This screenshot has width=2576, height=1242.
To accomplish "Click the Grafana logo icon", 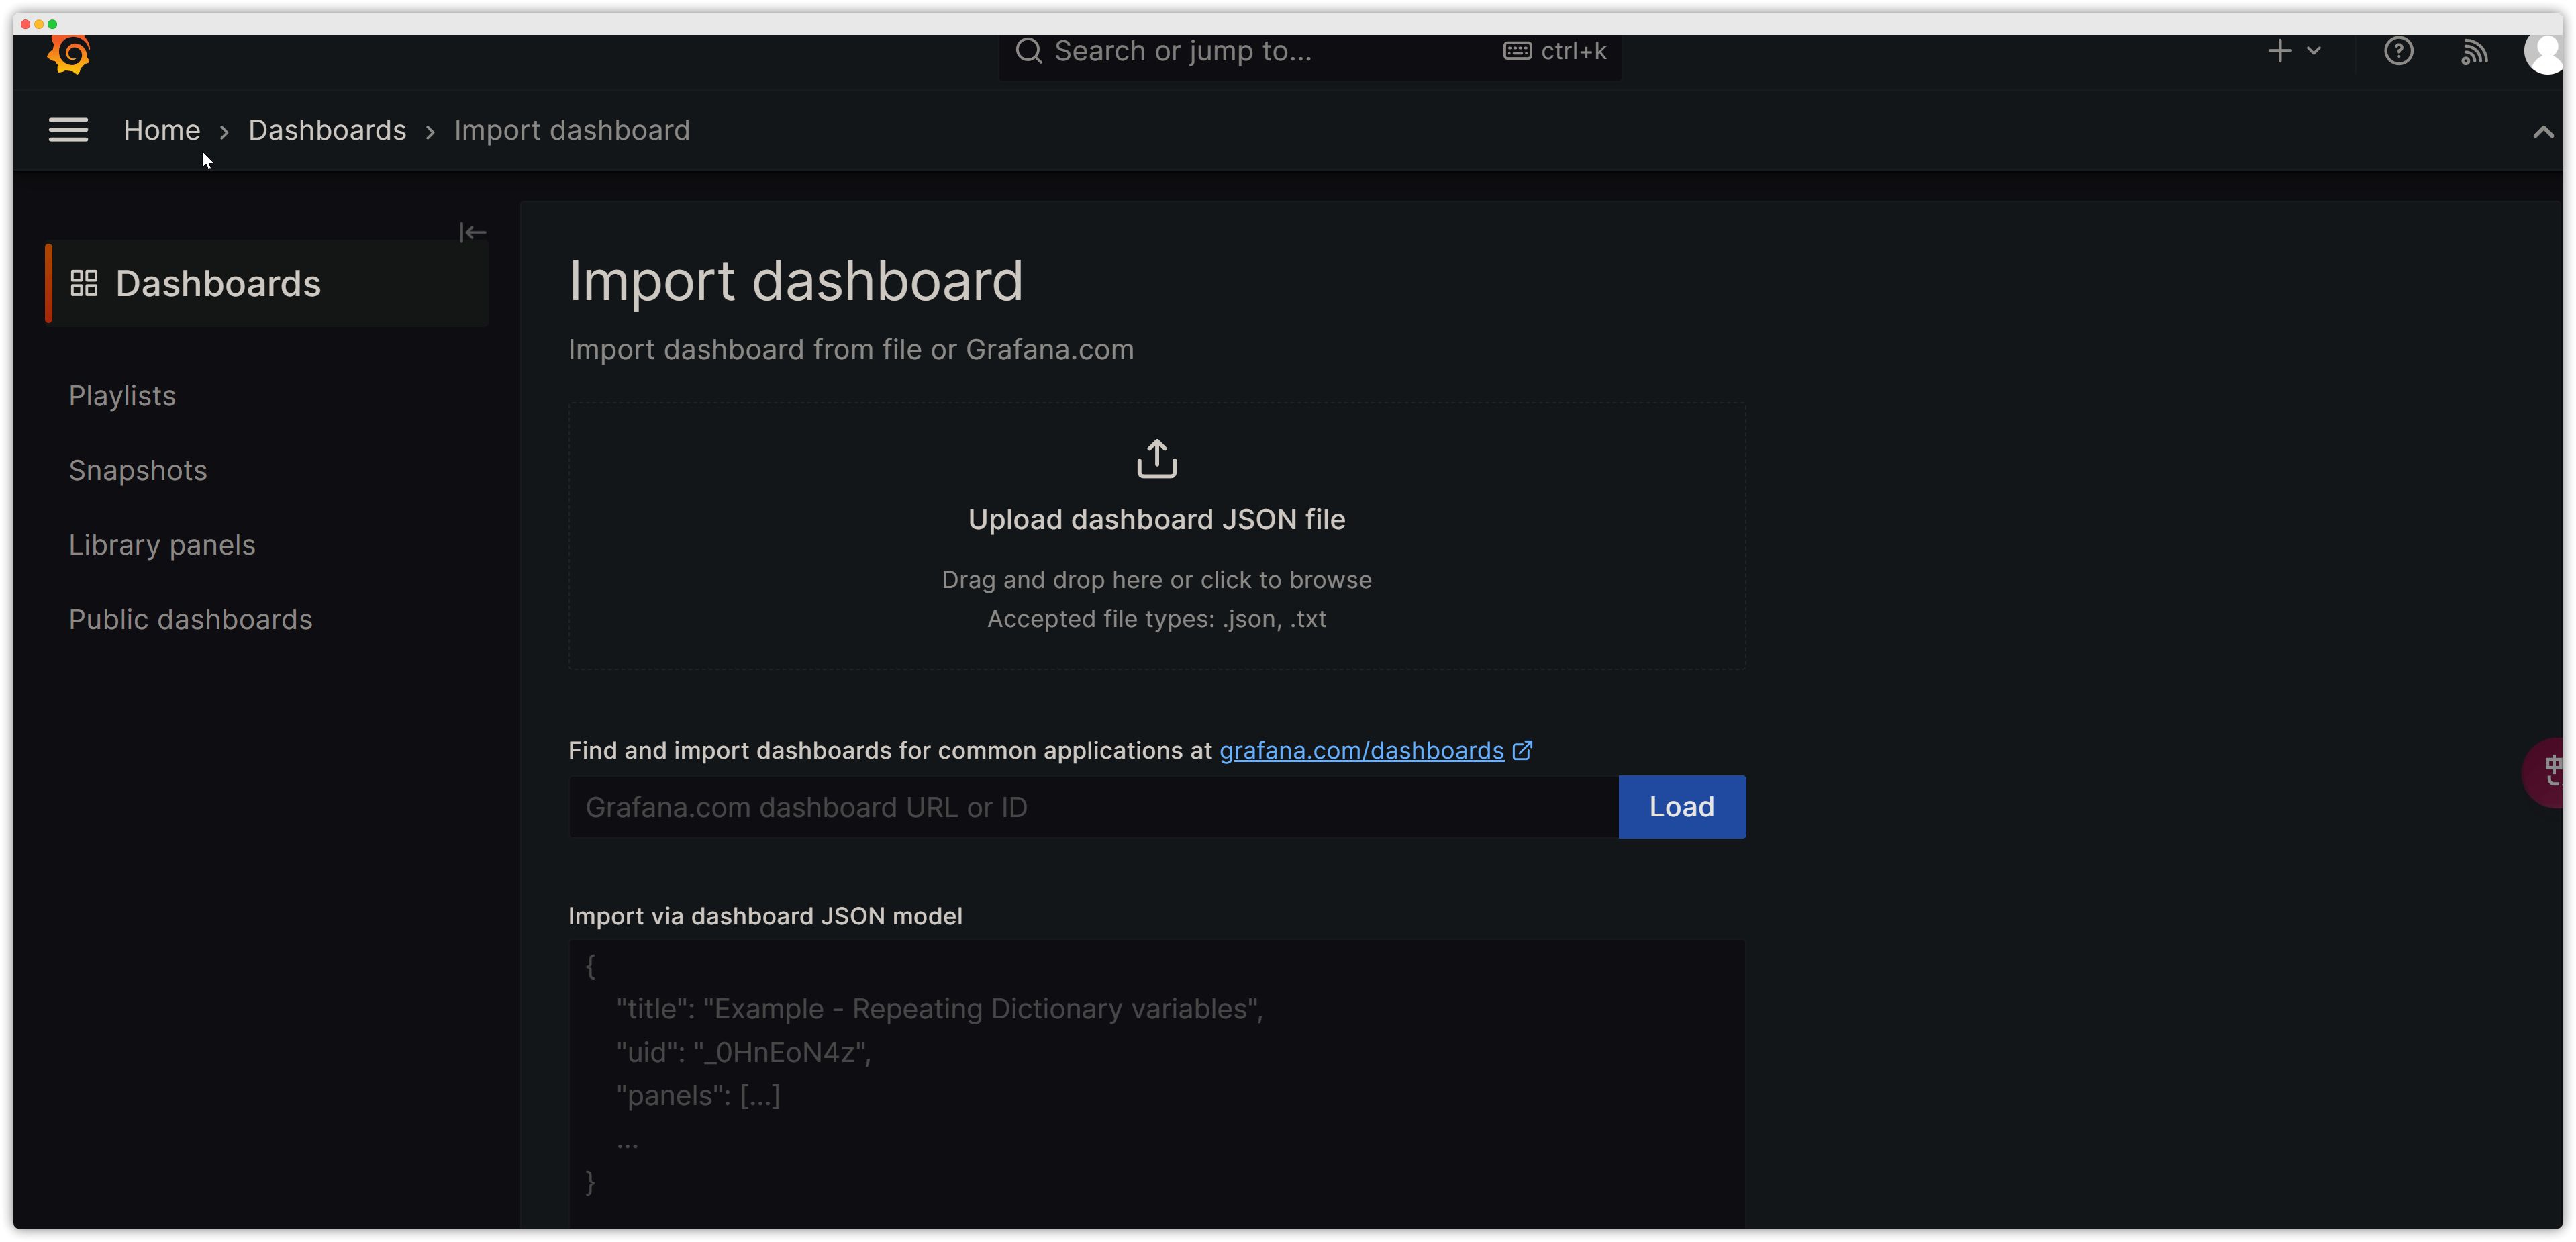I will [69, 54].
